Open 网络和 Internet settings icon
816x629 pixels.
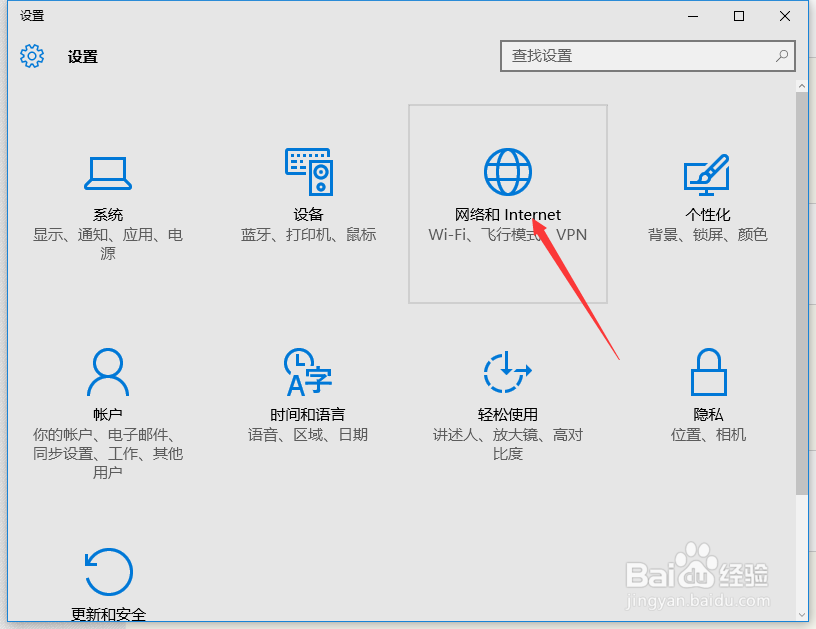click(x=507, y=170)
